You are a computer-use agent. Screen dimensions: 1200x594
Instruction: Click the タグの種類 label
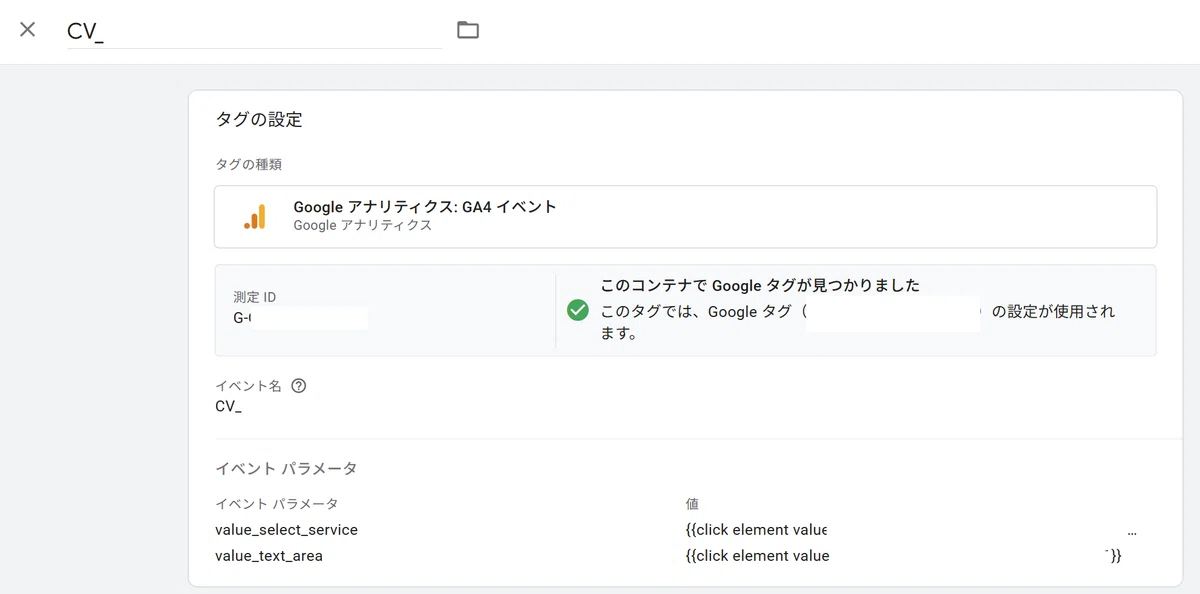tap(248, 164)
